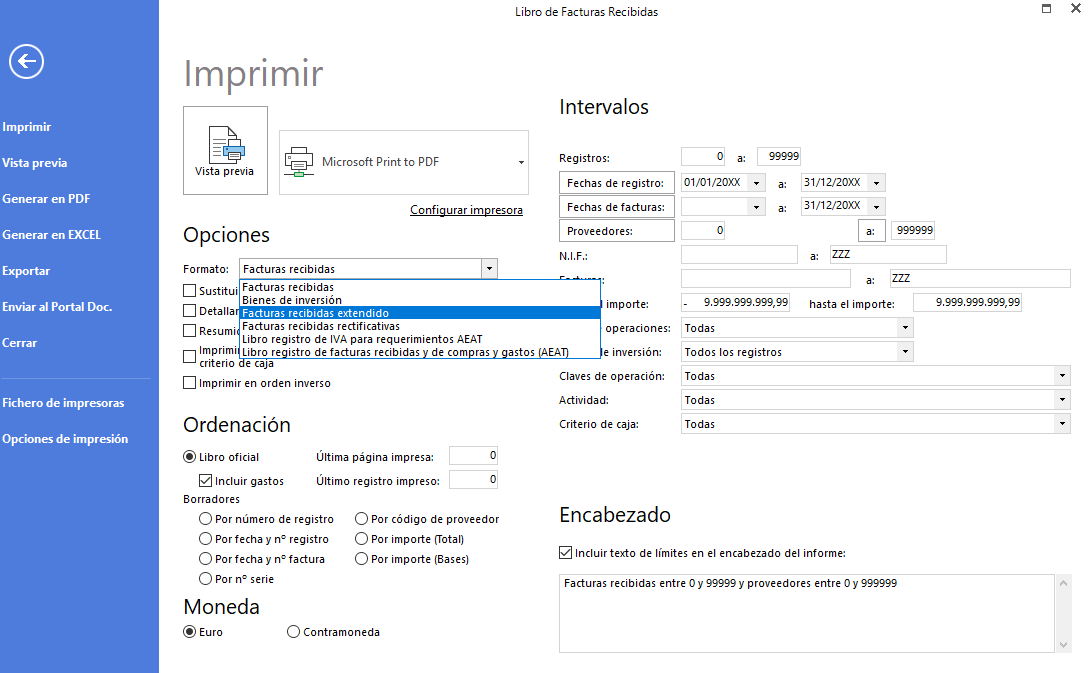Open the Fechas de facturas end date dropdown

877,207
